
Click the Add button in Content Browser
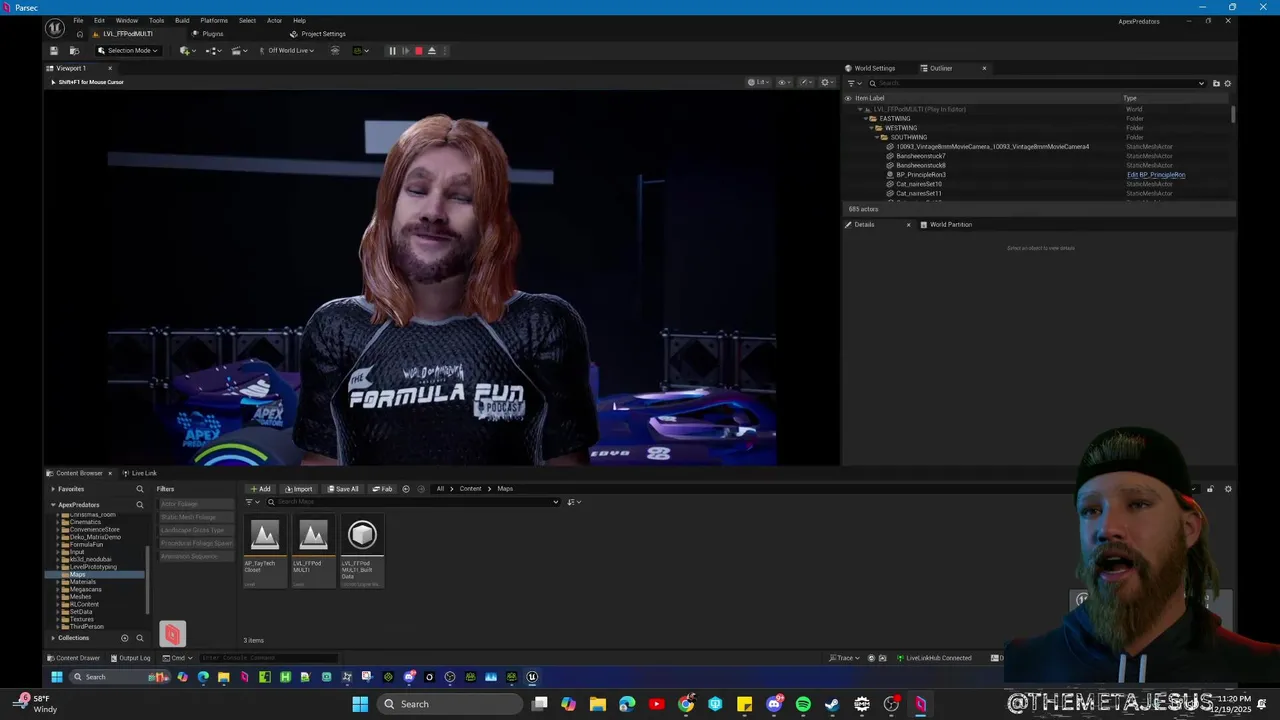pyautogui.click(x=260, y=489)
